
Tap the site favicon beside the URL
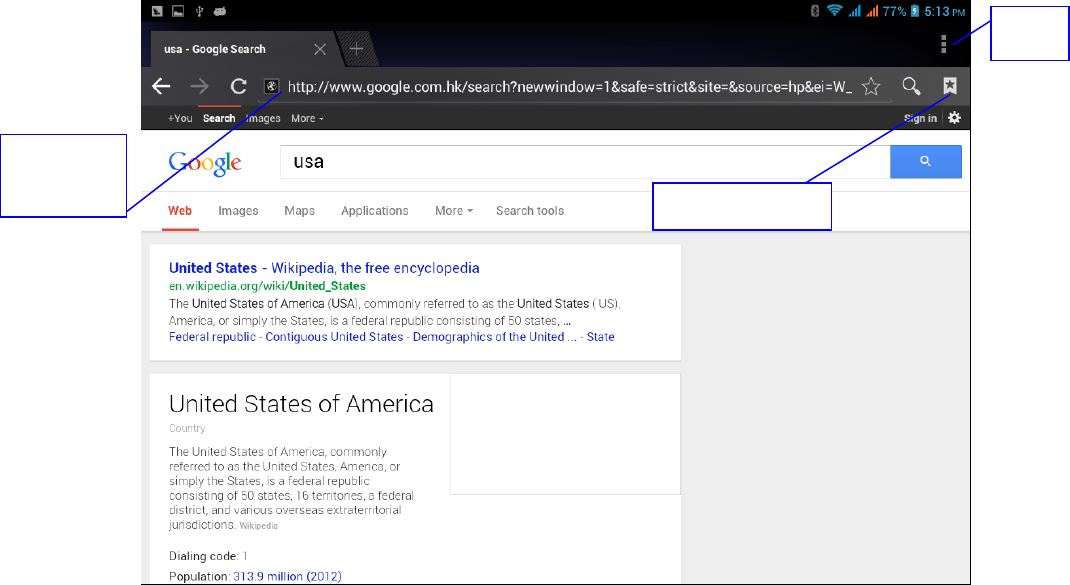[272, 86]
